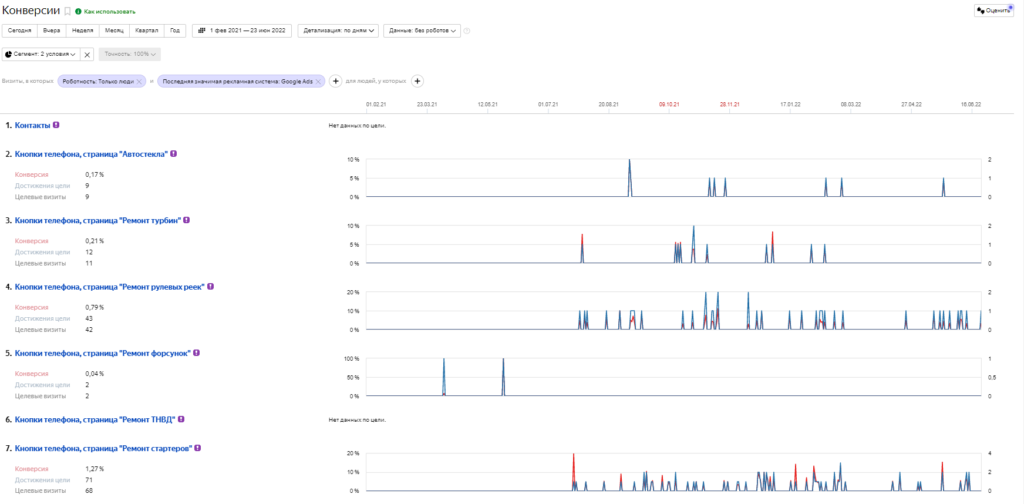Click Нет данных по цели text in the "Ремонт ТНВД" row
This screenshot has height=504, width=1024.
[x=357, y=420]
